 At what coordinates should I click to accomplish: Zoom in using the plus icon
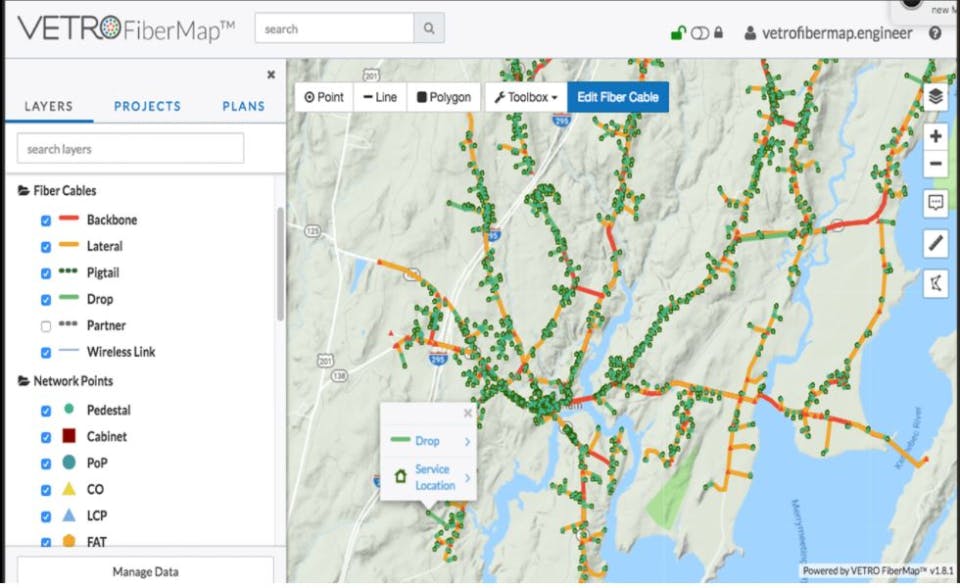pos(934,135)
